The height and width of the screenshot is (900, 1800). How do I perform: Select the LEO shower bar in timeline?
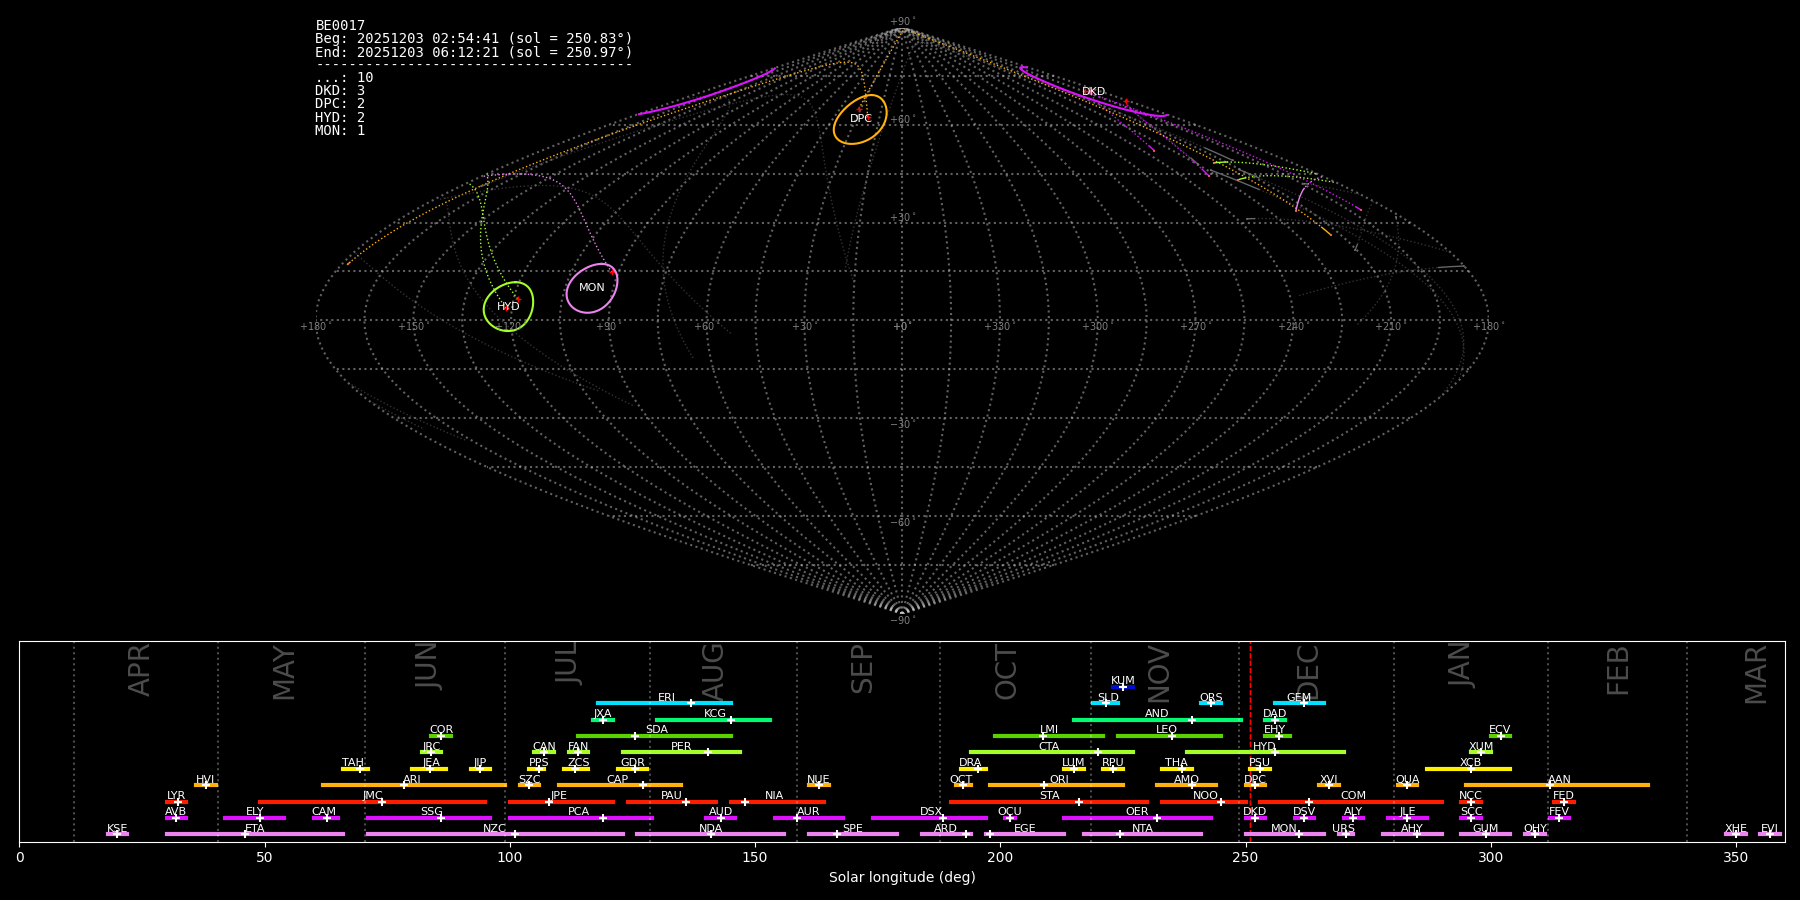[x=1168, y=736]
